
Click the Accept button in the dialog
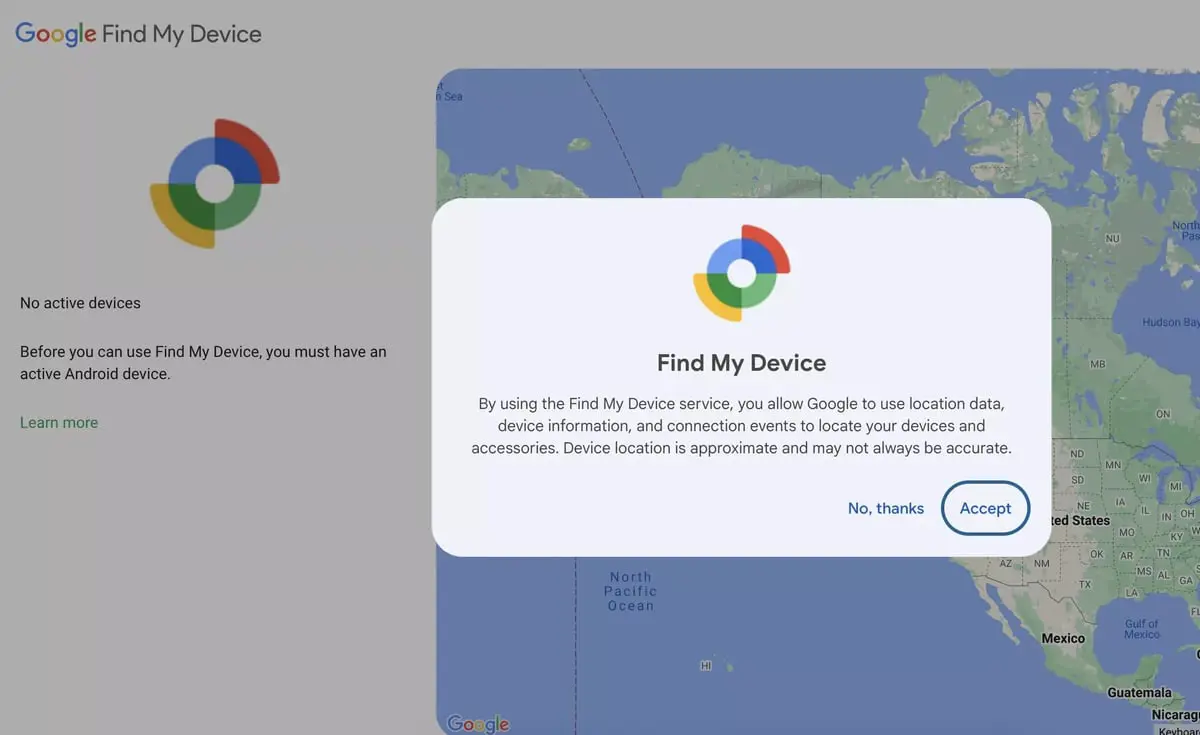pos(985,508)
